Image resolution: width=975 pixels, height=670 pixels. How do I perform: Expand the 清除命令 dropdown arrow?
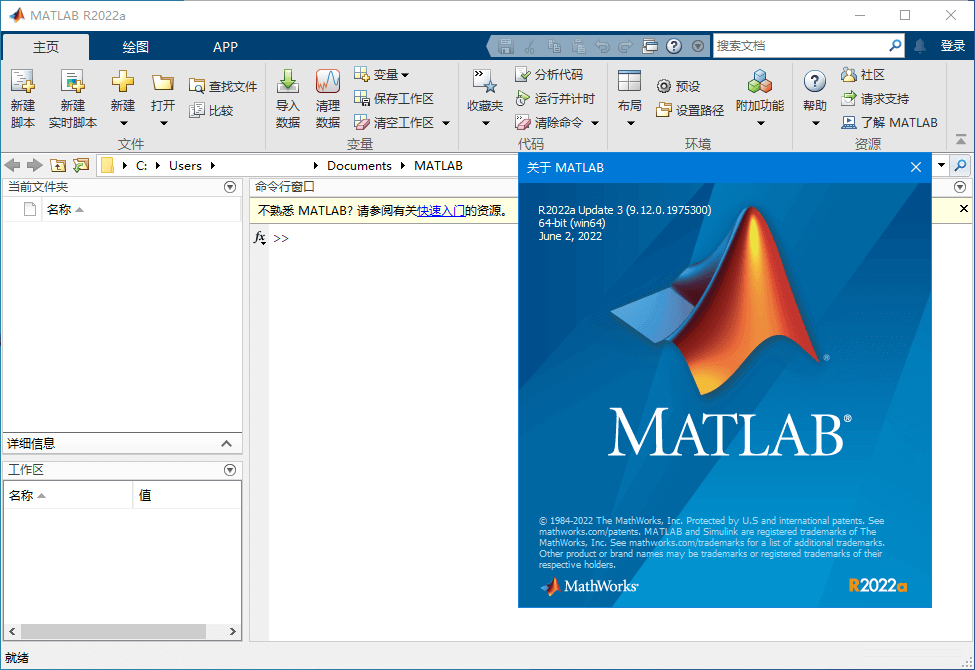pyautogui.click(x=594, y=123)
